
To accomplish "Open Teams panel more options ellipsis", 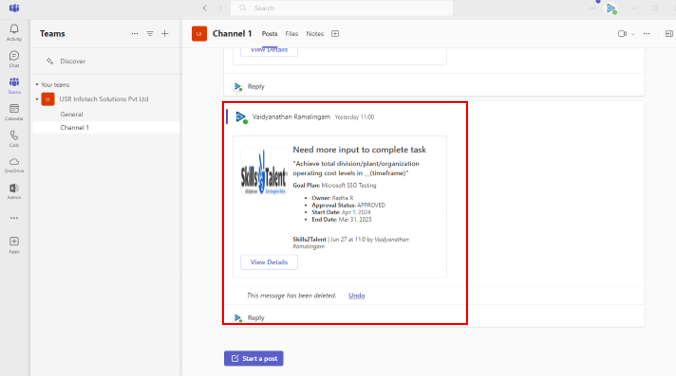I will 135,34.
